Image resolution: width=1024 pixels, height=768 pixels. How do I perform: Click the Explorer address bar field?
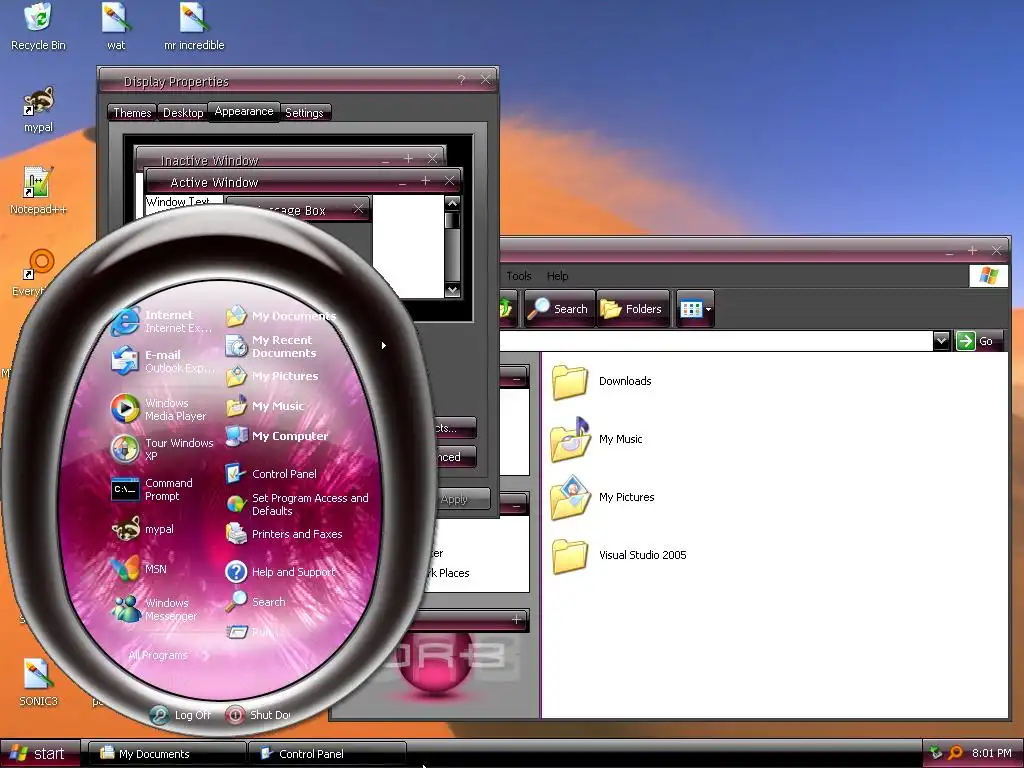click(x=716, y=341)
